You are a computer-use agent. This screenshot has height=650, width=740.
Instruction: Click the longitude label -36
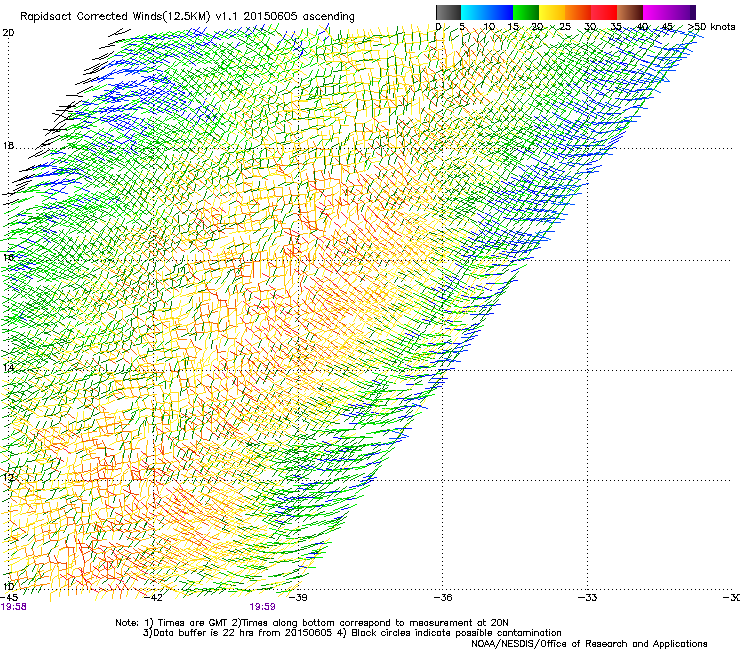[443, 598]
